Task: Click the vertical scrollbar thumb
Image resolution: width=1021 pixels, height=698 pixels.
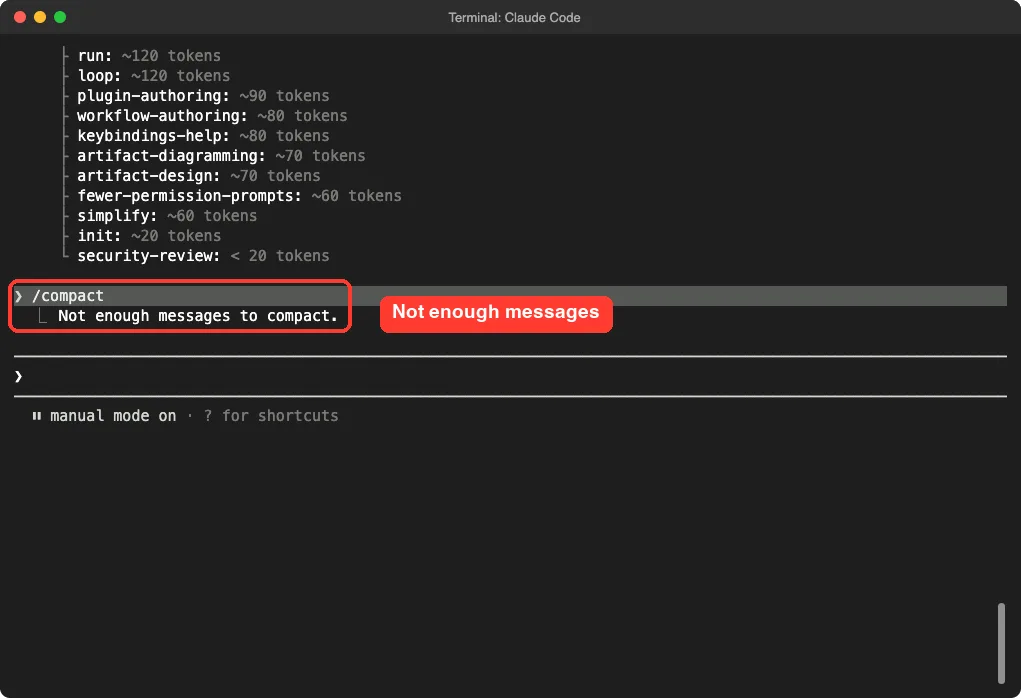Action: click(1001, 643)
